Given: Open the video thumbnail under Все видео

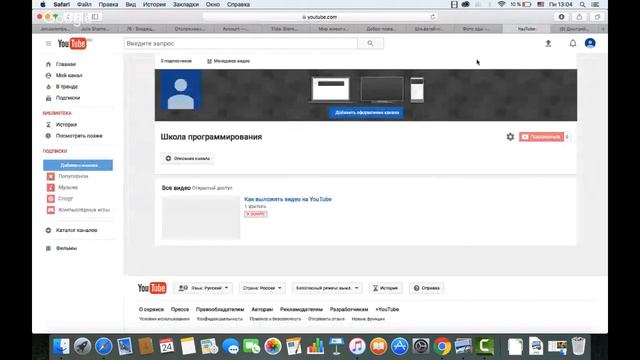Looking at the screenshot, I should pyautogui.click(x=201, y=217).
